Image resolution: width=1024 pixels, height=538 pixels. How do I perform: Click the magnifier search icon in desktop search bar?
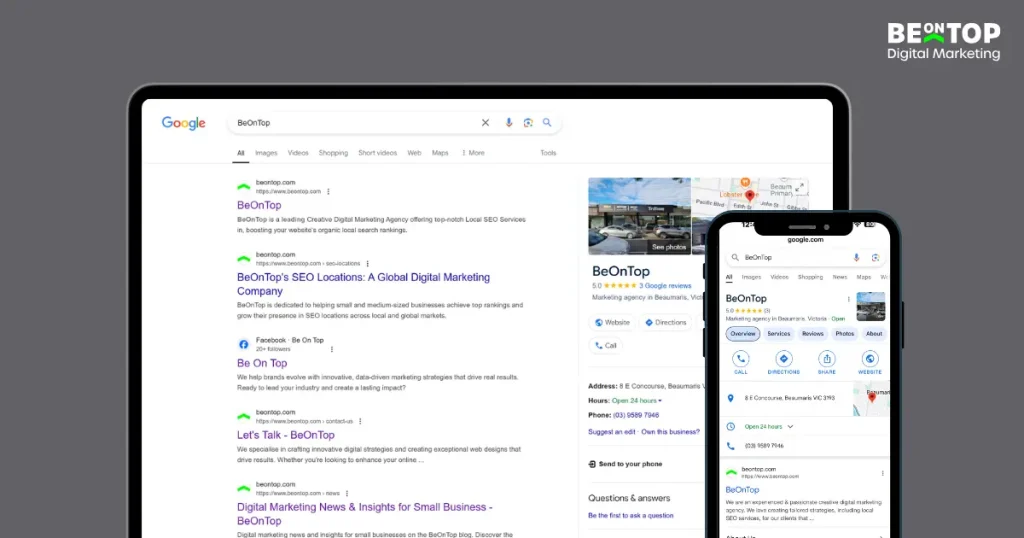pyautogui.click(x=547, y=123)
